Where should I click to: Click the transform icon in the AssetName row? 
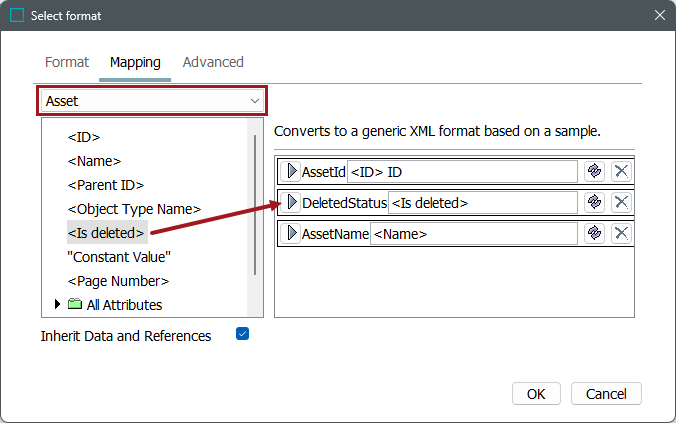(x=594, y=233)
